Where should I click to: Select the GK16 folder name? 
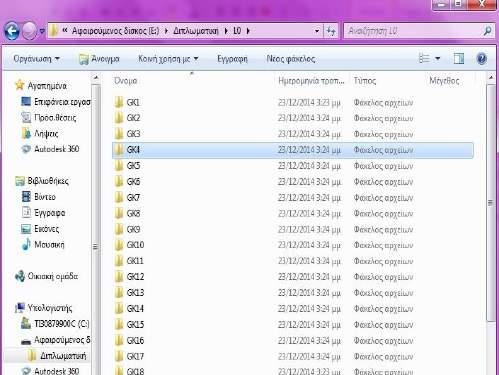coord(135,341)
